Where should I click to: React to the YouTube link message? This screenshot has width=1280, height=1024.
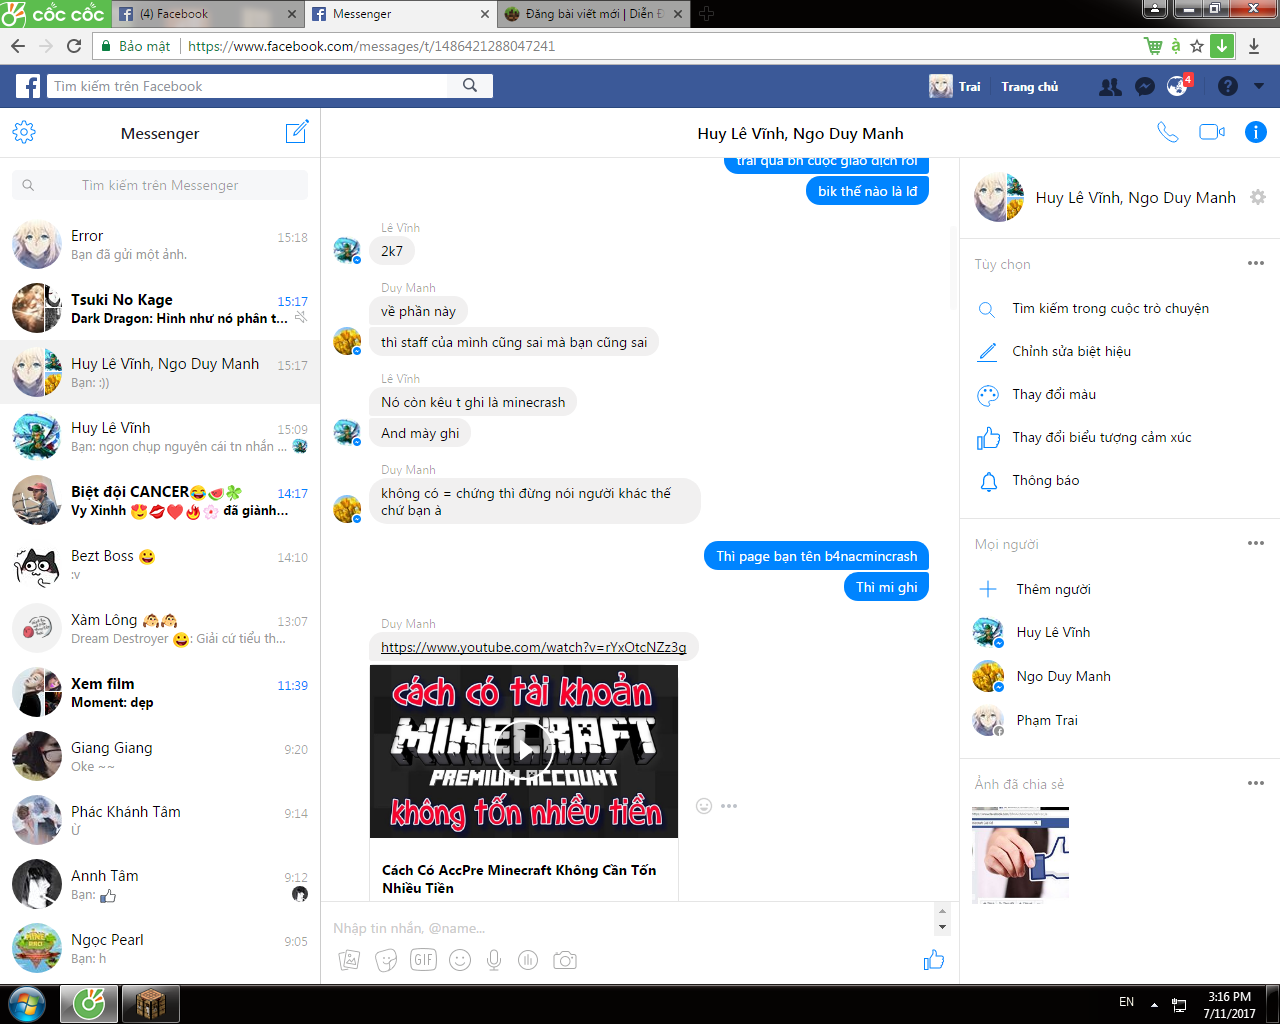[704, 806]
